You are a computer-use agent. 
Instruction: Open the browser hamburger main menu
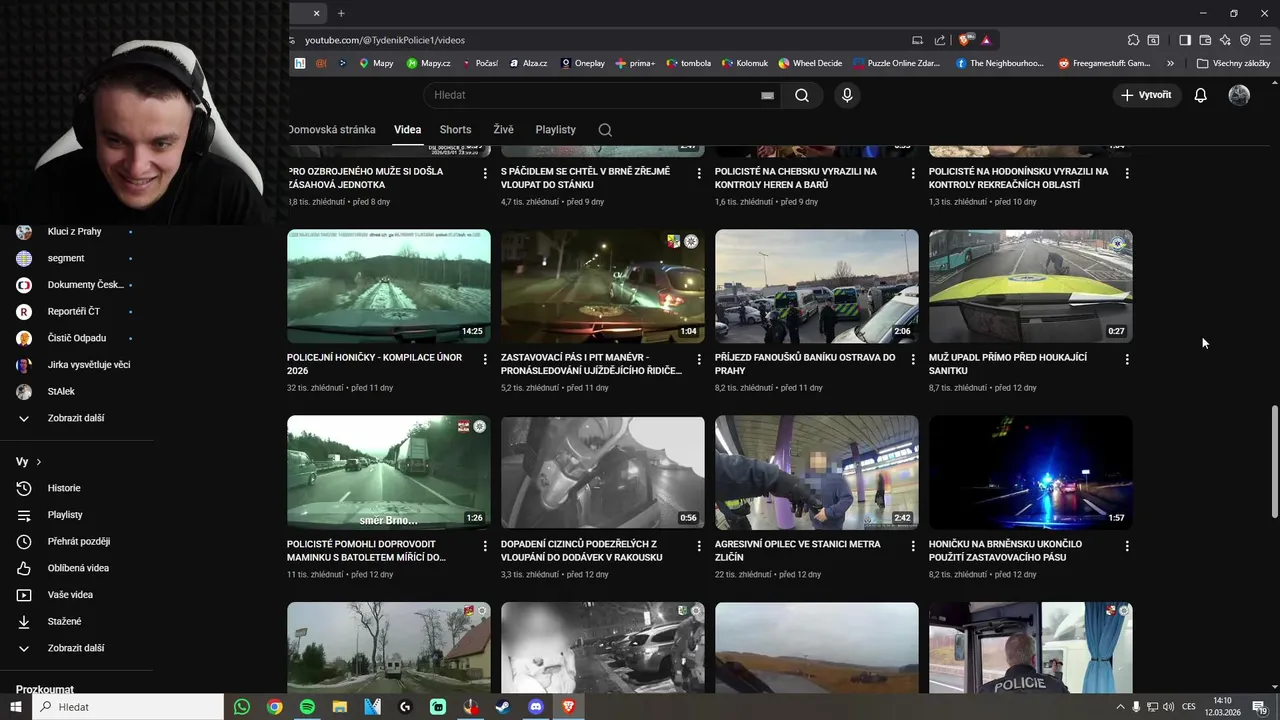[1266, 40]
